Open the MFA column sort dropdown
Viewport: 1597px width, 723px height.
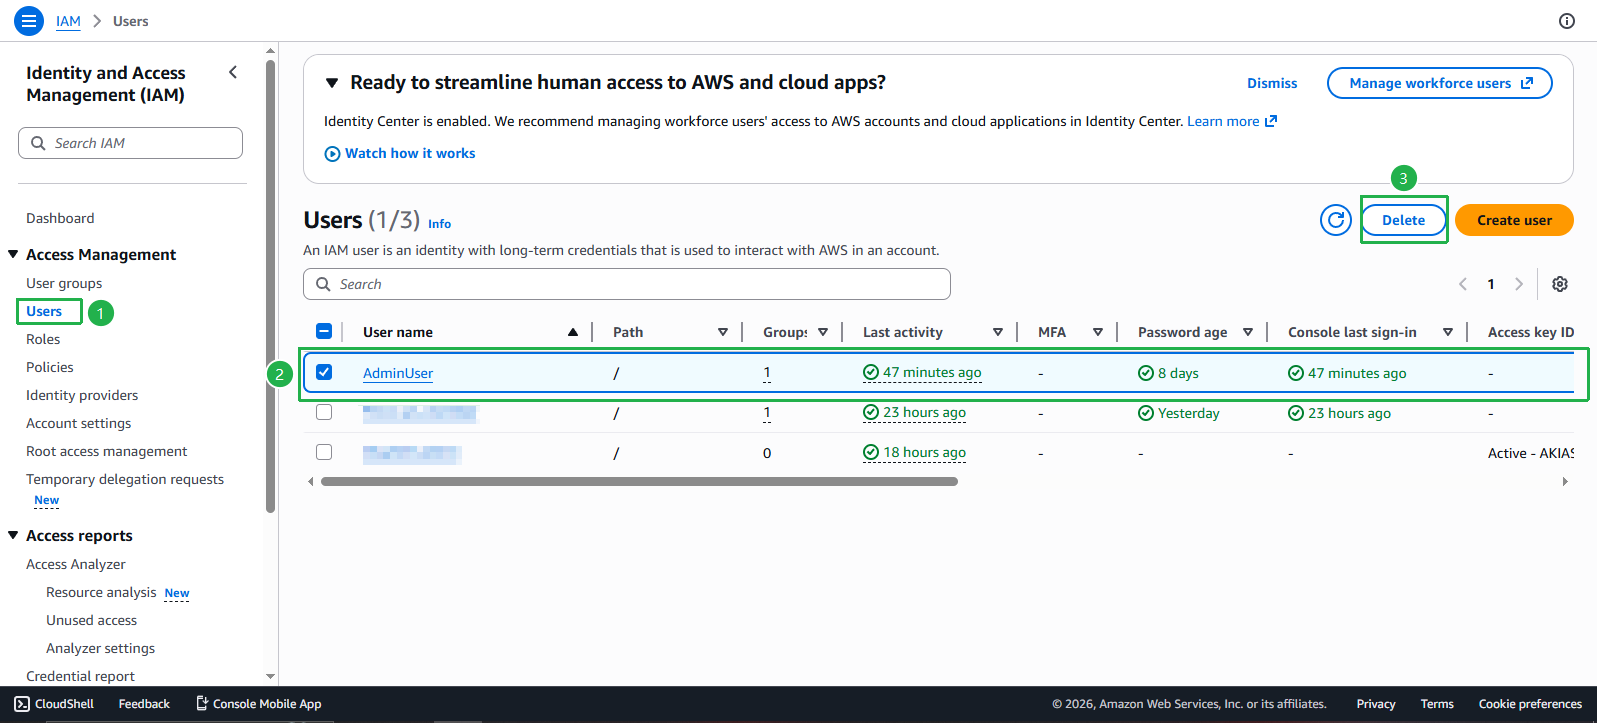[1098, 332]
